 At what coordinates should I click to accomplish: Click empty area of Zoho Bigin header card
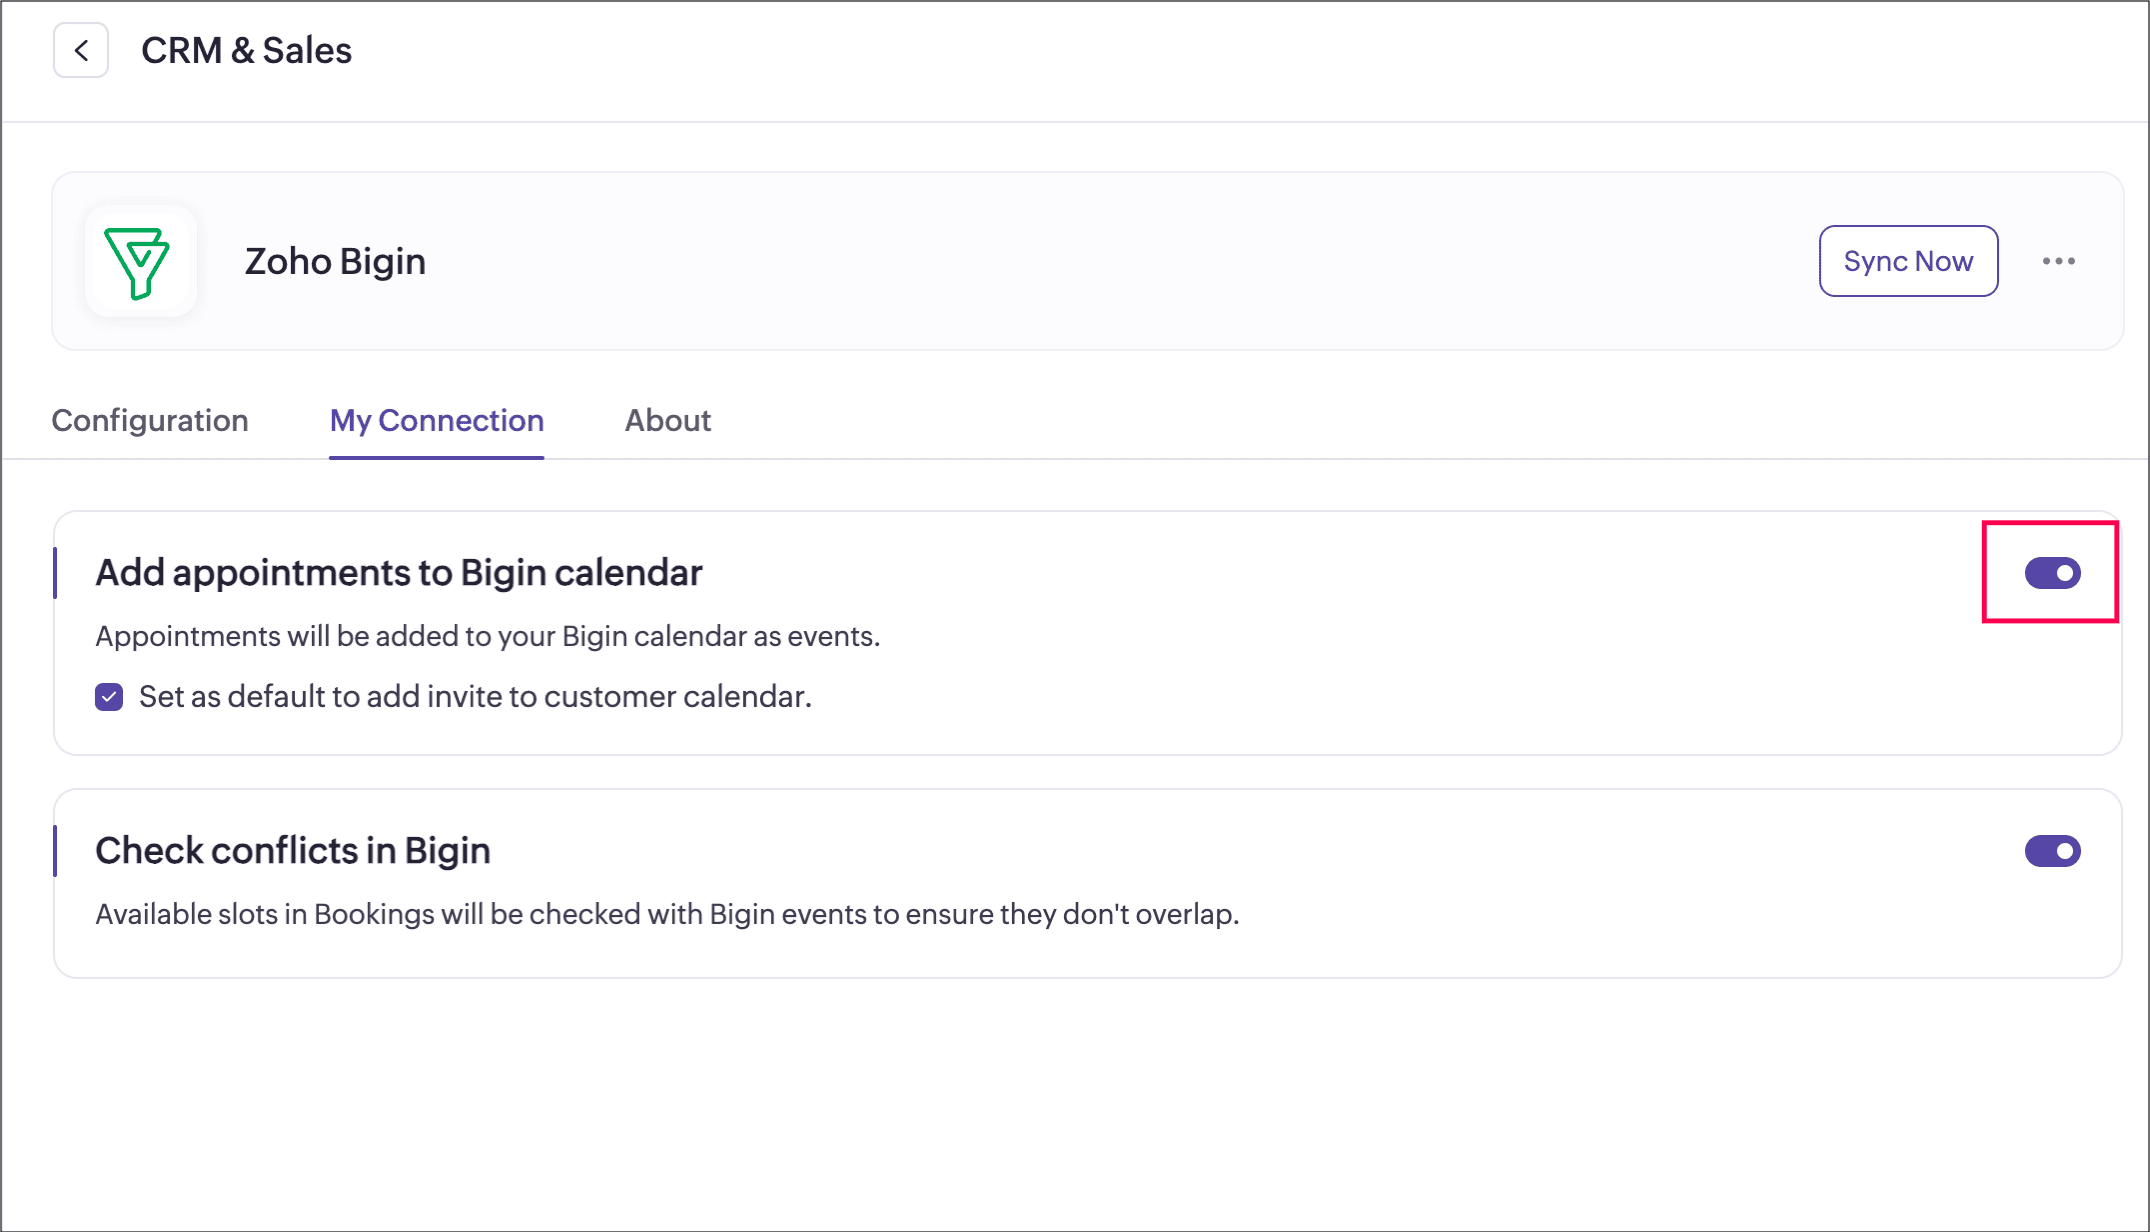(x=1100, y=262)
